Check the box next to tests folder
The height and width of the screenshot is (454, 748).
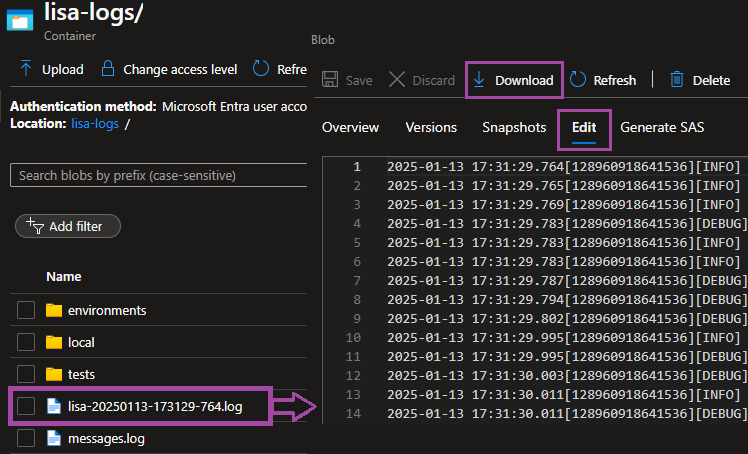tap(26, 374)
